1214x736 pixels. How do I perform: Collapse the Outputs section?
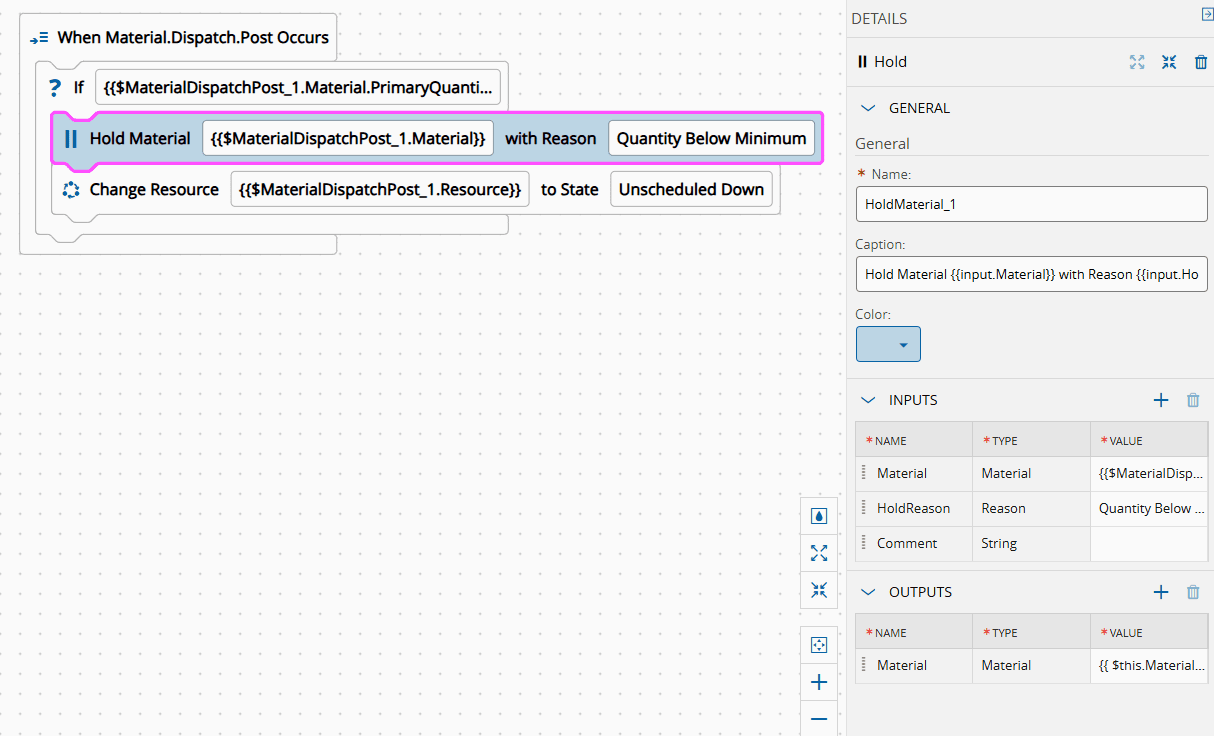click(868, 592)
